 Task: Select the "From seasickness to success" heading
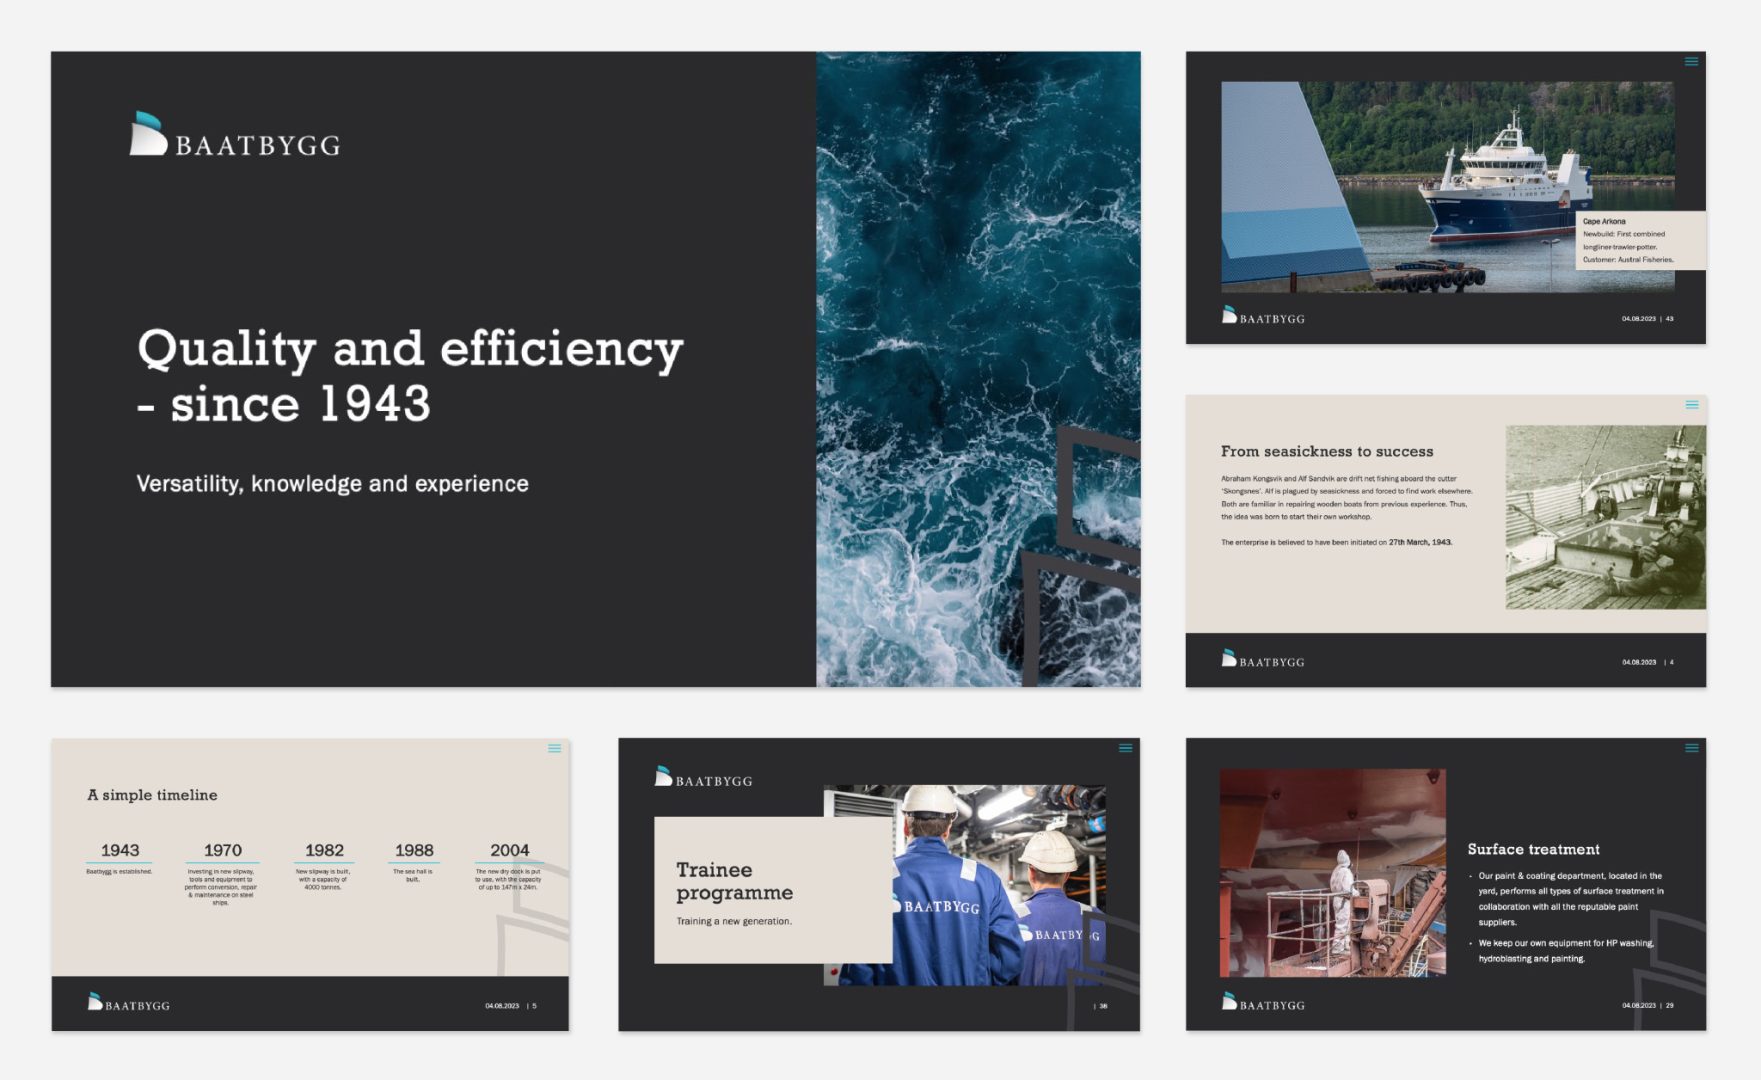(1327, 452)
